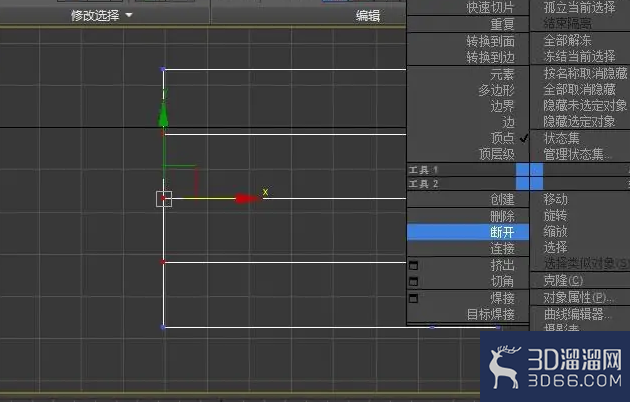Choose 切角 menu entry
The height and width of the screenshot is (402, 630).
tap(502, 281)
